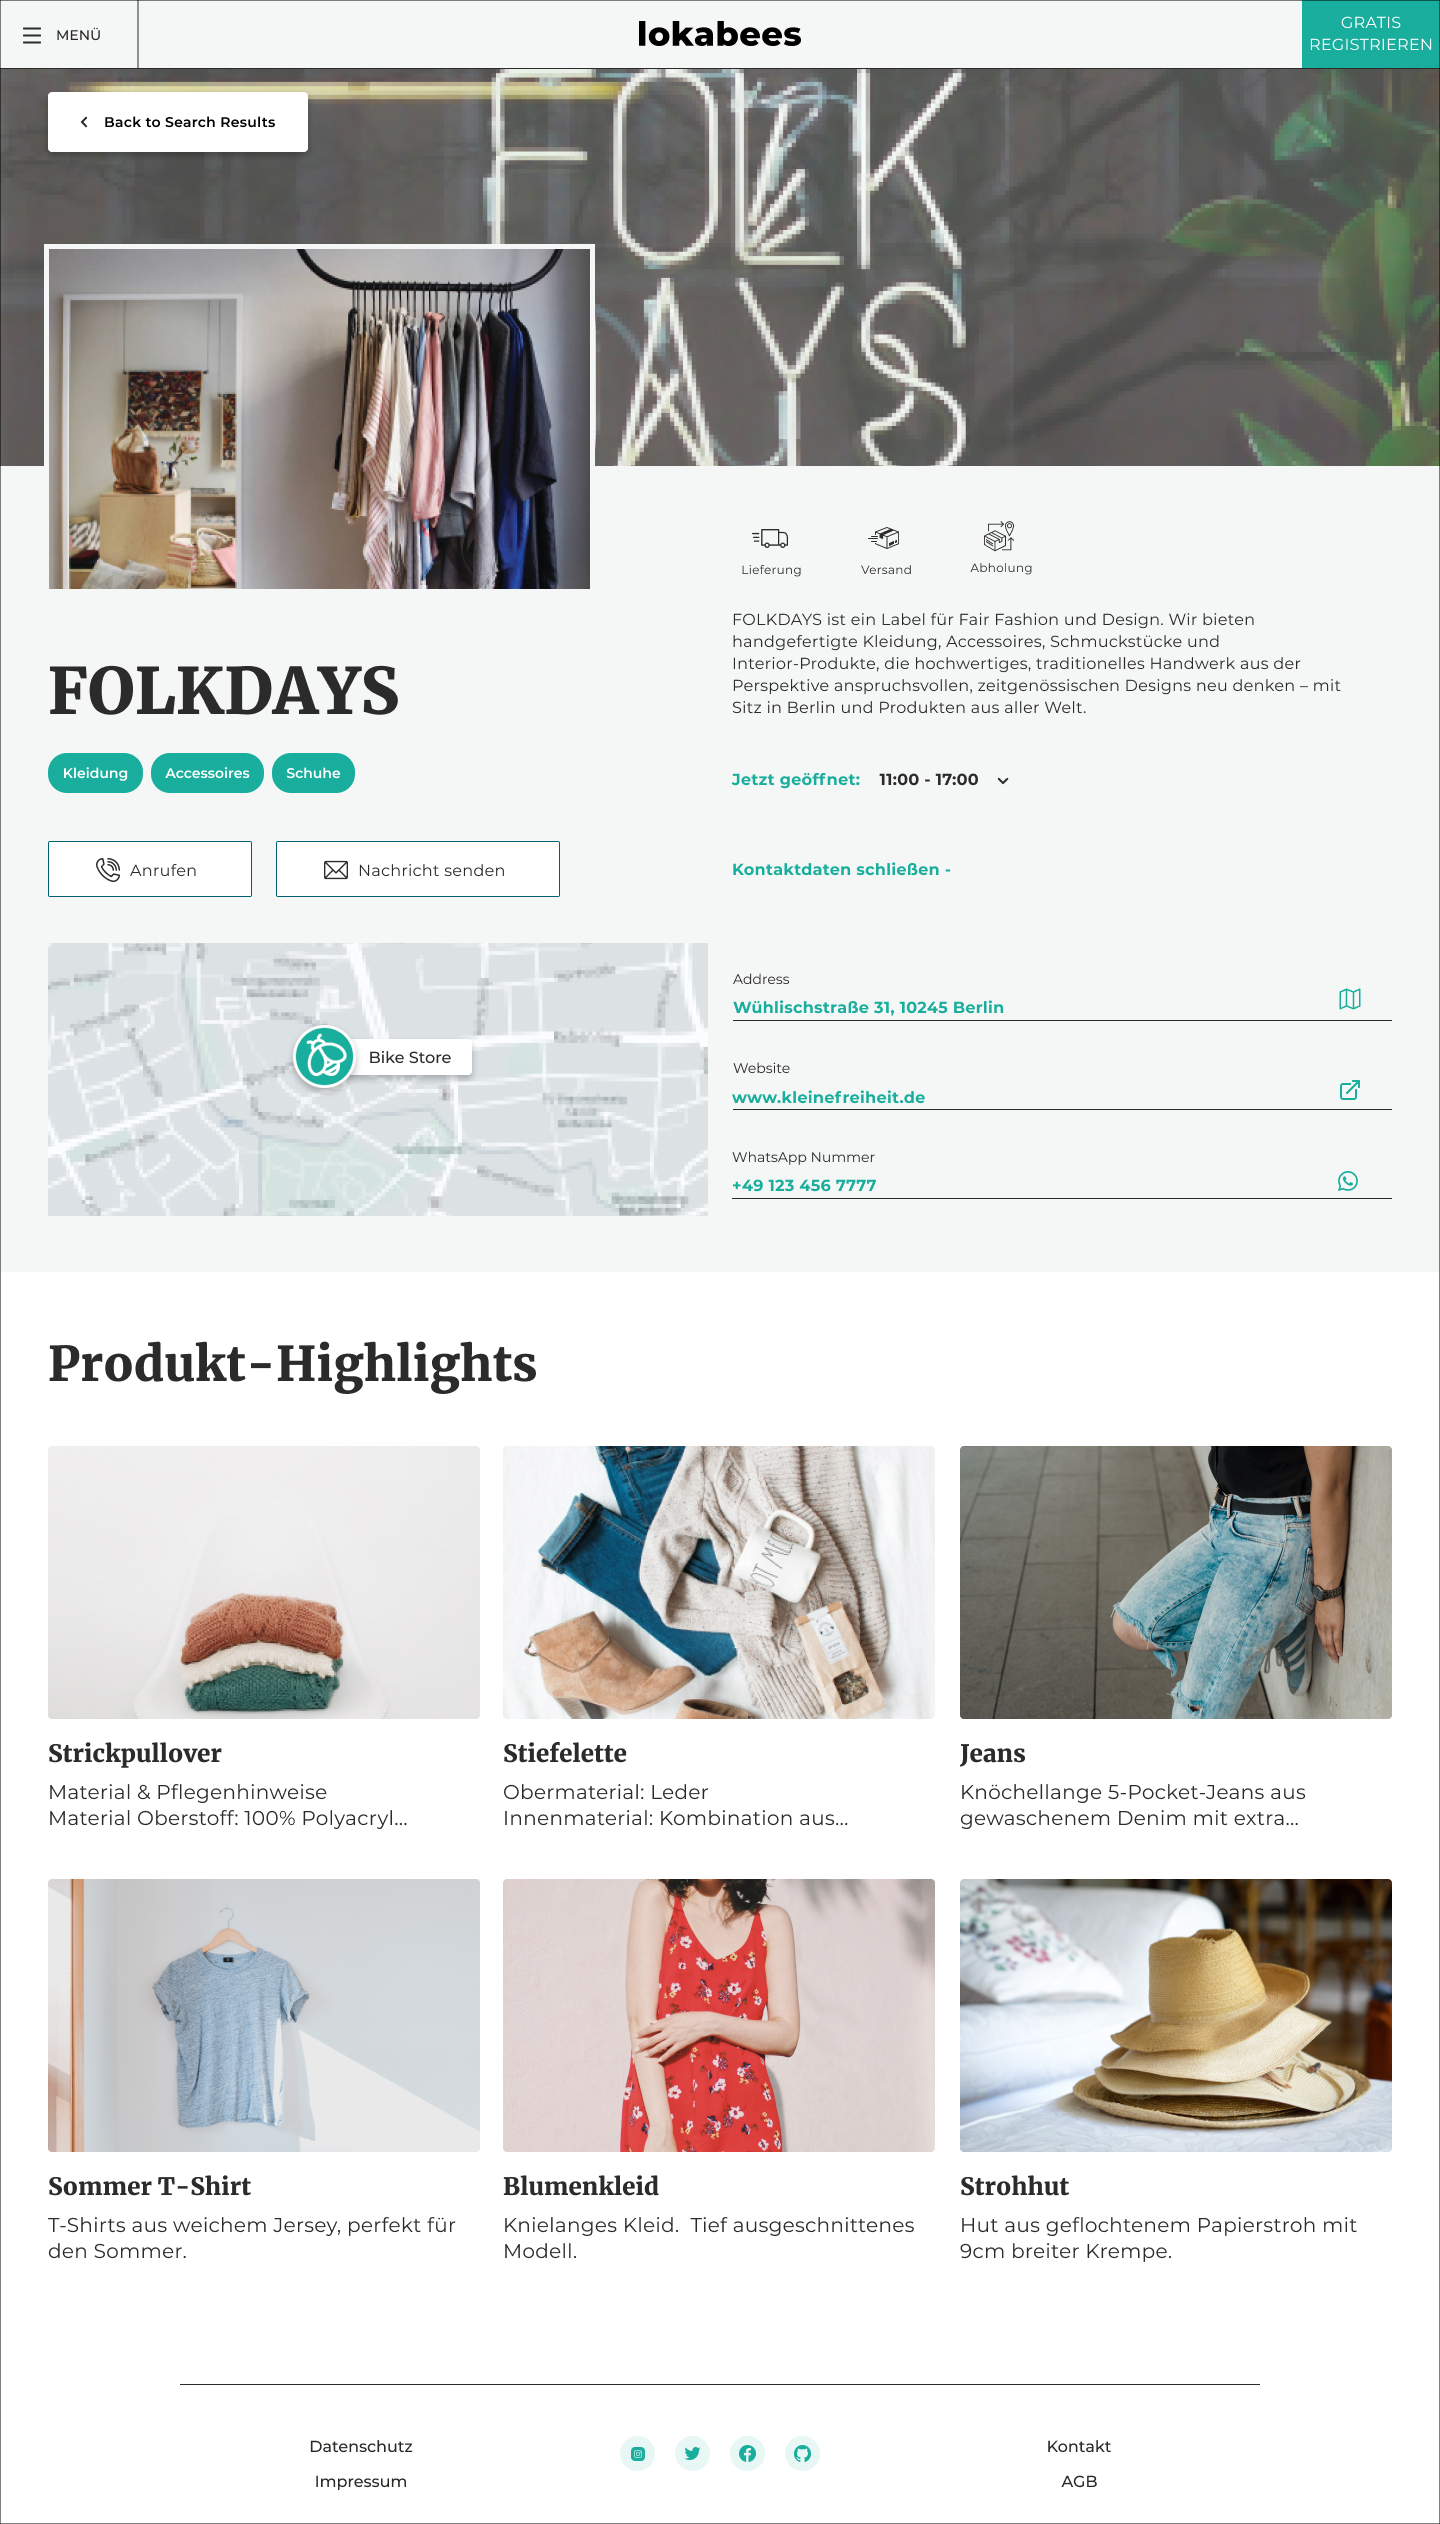Screen dimensions: 1440x2524
Task: Open the hamburger MENÜ icon
Action: (x=32, y=35)
